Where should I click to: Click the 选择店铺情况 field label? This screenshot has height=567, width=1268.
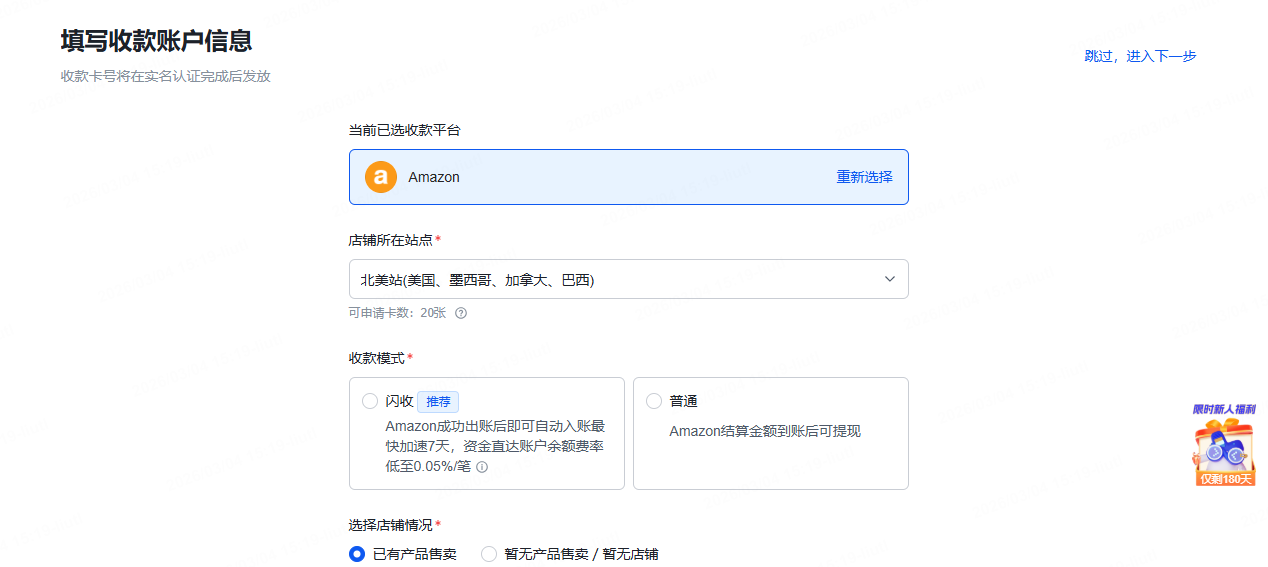(391, 525)
